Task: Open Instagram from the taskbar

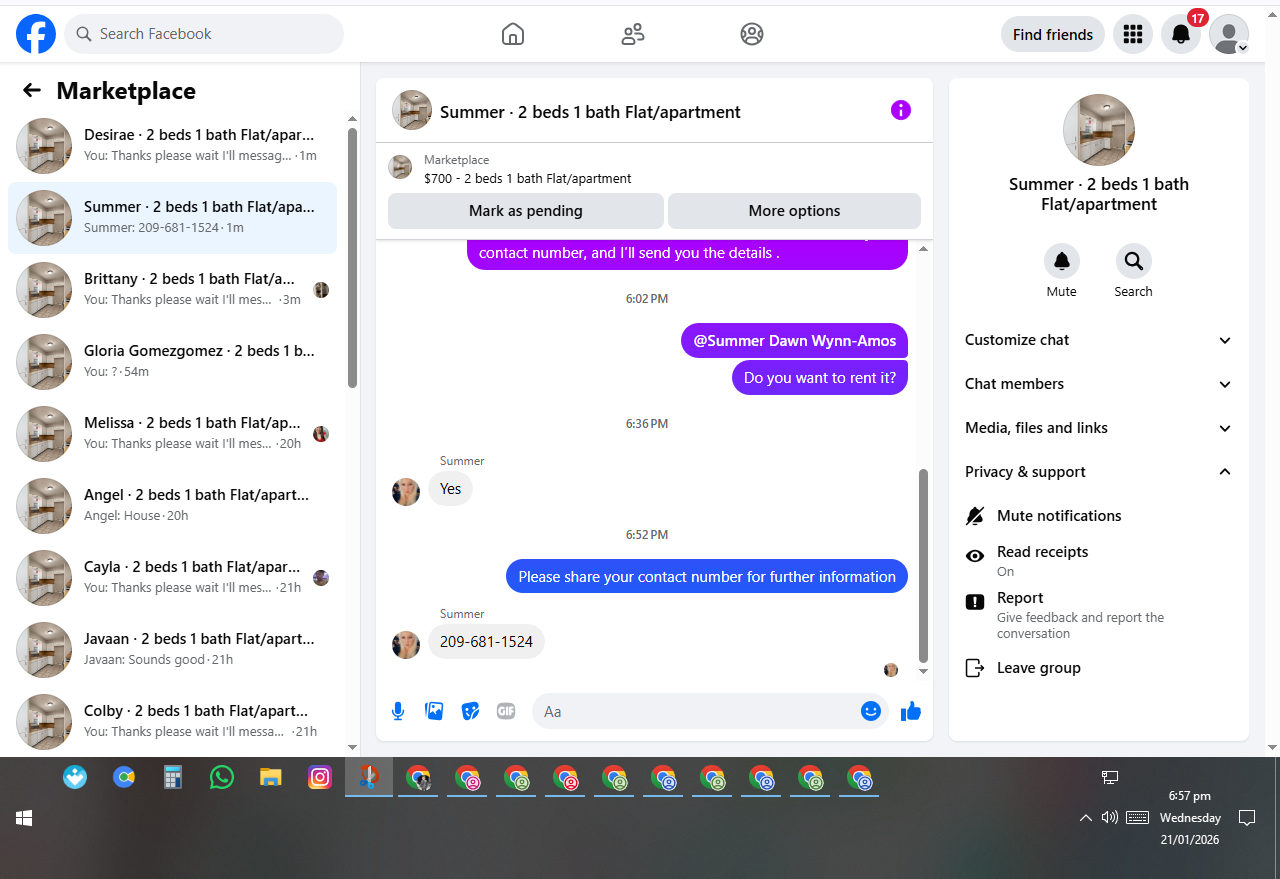Action: point(320,777)
